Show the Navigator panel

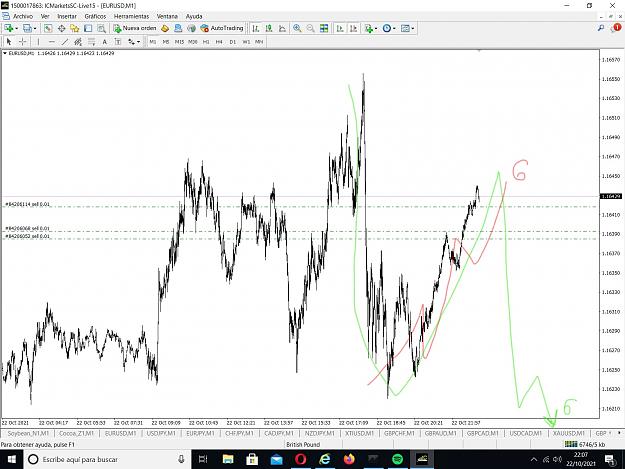75,28
